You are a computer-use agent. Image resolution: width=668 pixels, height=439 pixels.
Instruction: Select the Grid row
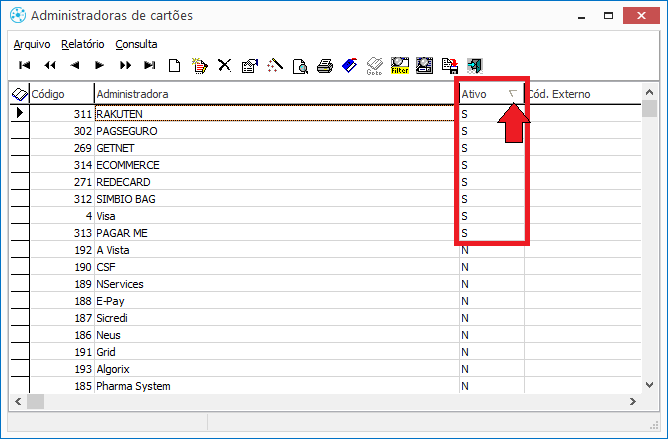pyautogui.click(x=326, y=352)
